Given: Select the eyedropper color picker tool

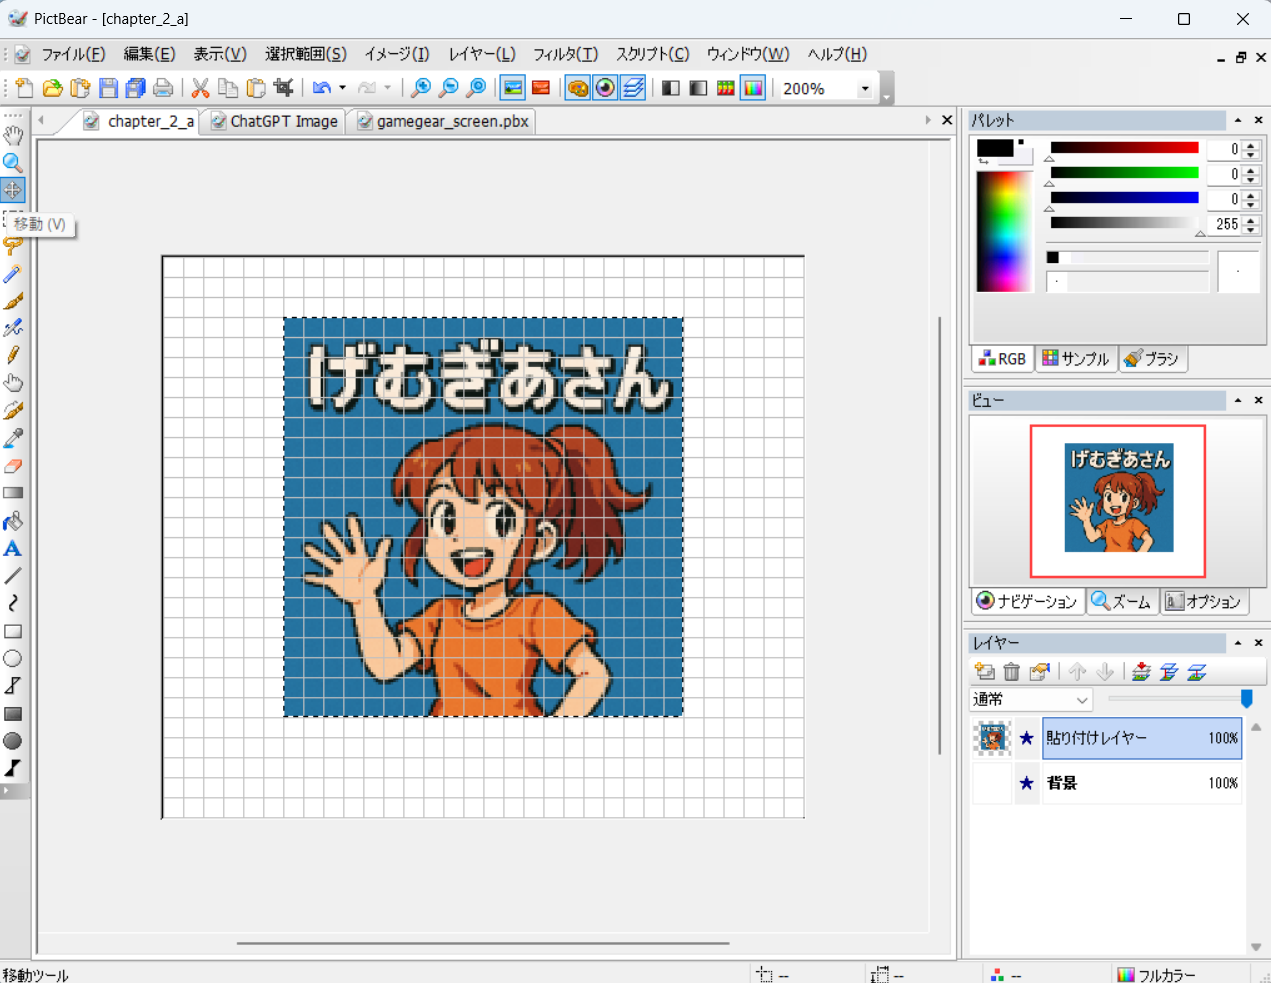Looking at the screenshot, I should click(13, 438).
